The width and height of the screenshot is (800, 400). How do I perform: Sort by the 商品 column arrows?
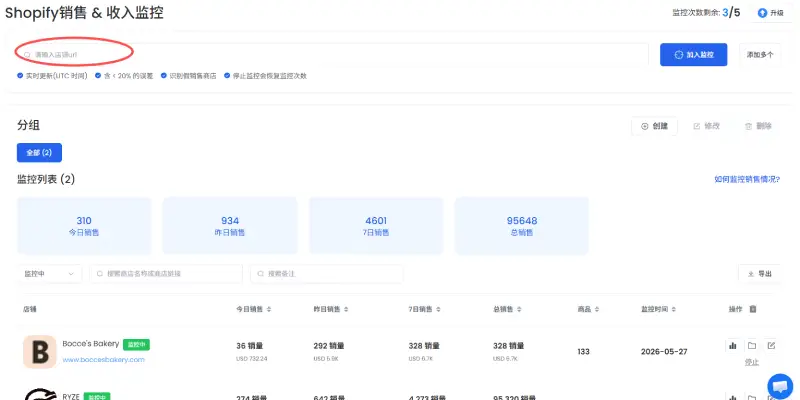point(596,310)
